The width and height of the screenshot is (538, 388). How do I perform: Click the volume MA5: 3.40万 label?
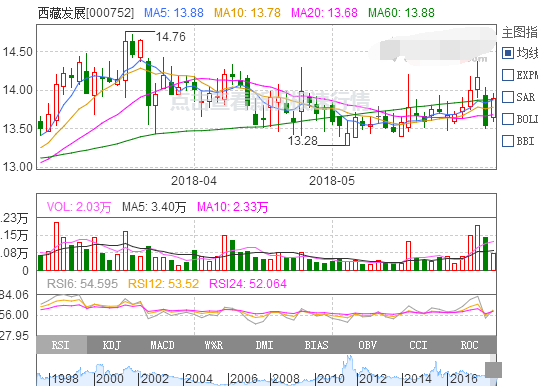154,207
